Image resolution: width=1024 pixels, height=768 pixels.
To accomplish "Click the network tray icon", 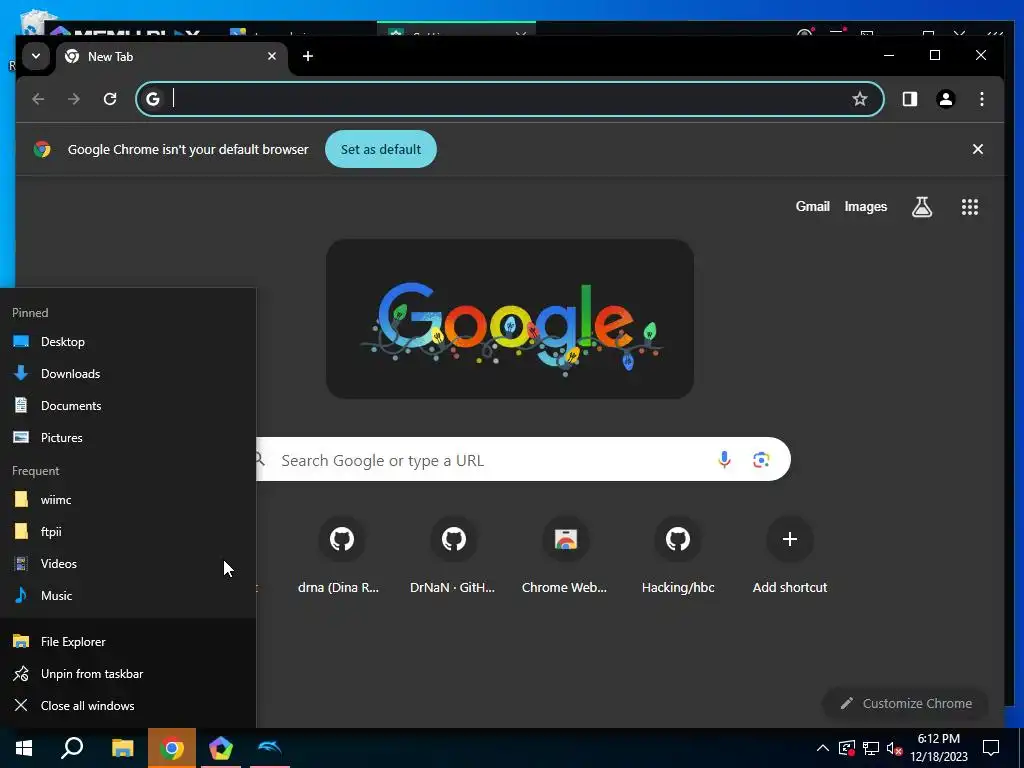I will tap(871, 748).
